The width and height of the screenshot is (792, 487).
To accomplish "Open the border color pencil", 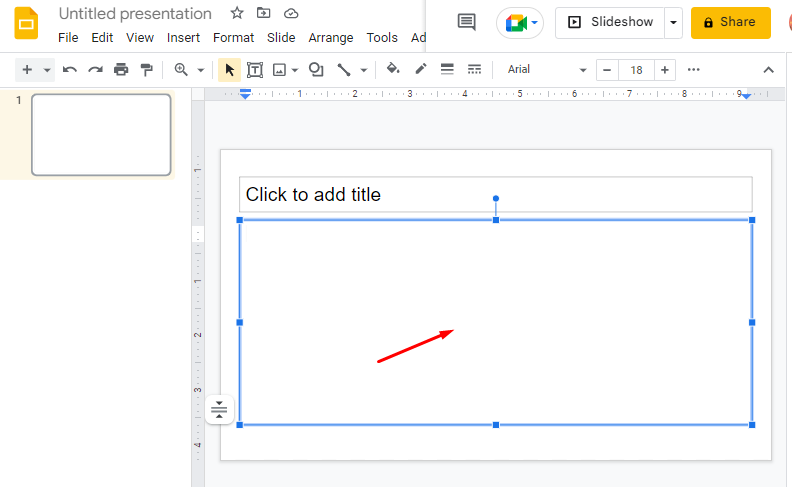I will pos(421,69).
